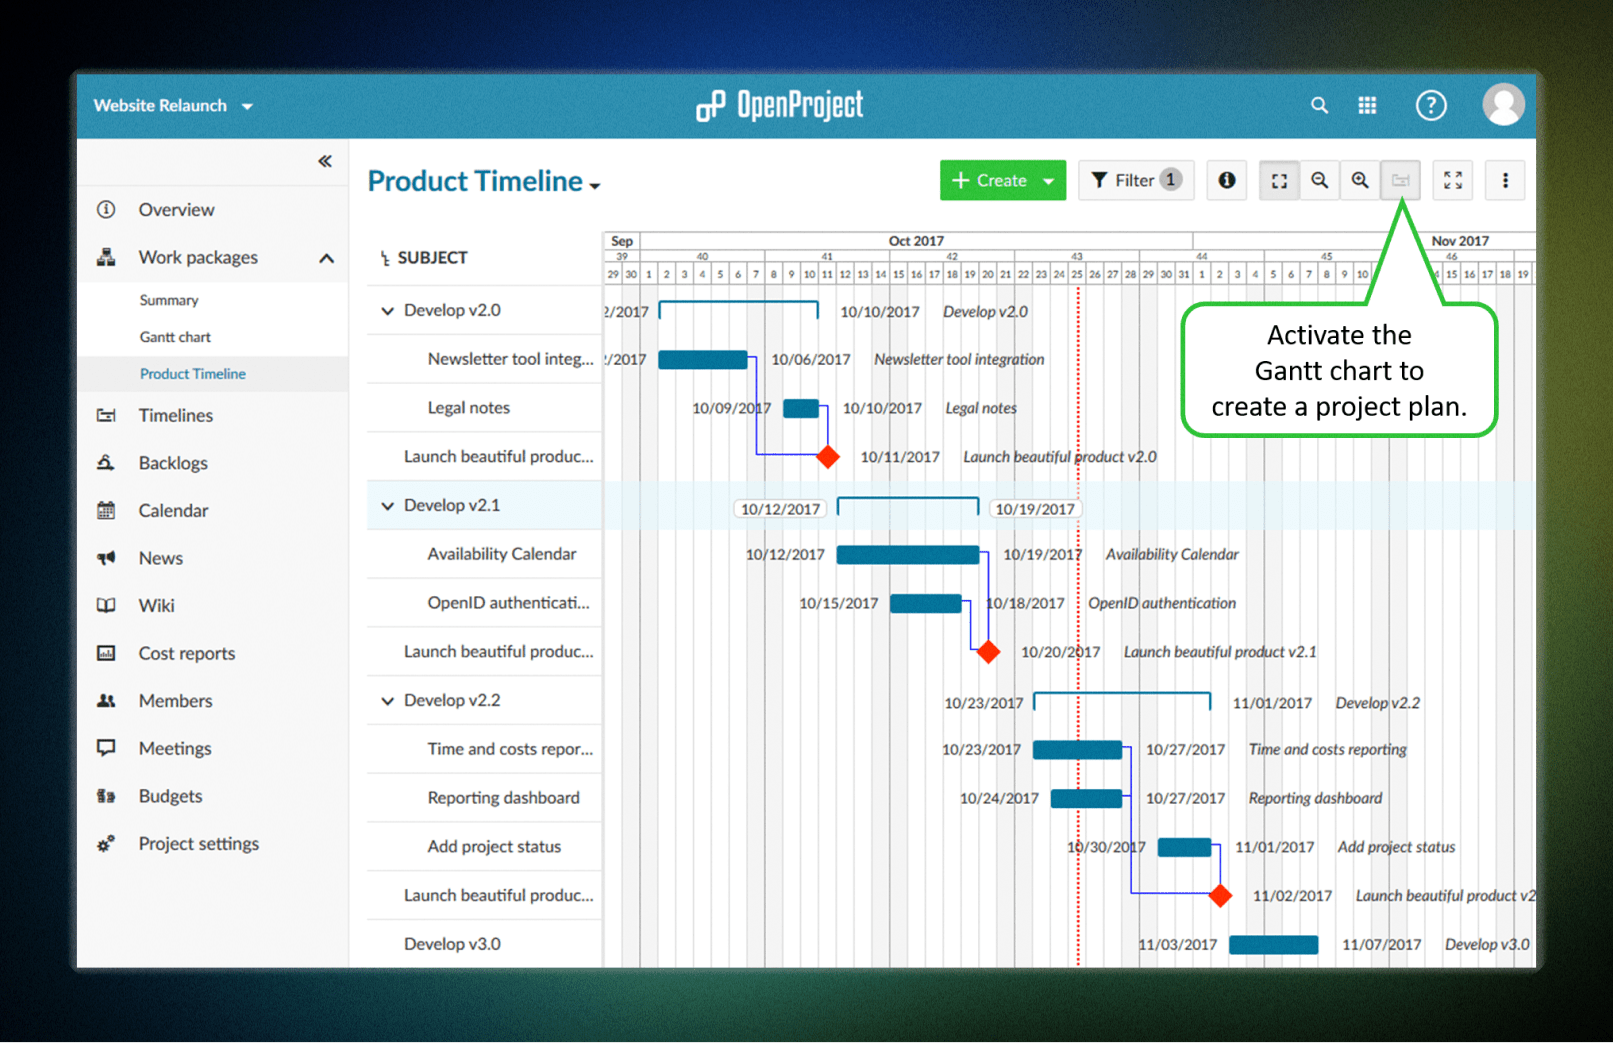Open the help menu icon
Image resolution: width=1613 pixels, height=1043 pixels.
point(1431,105)
